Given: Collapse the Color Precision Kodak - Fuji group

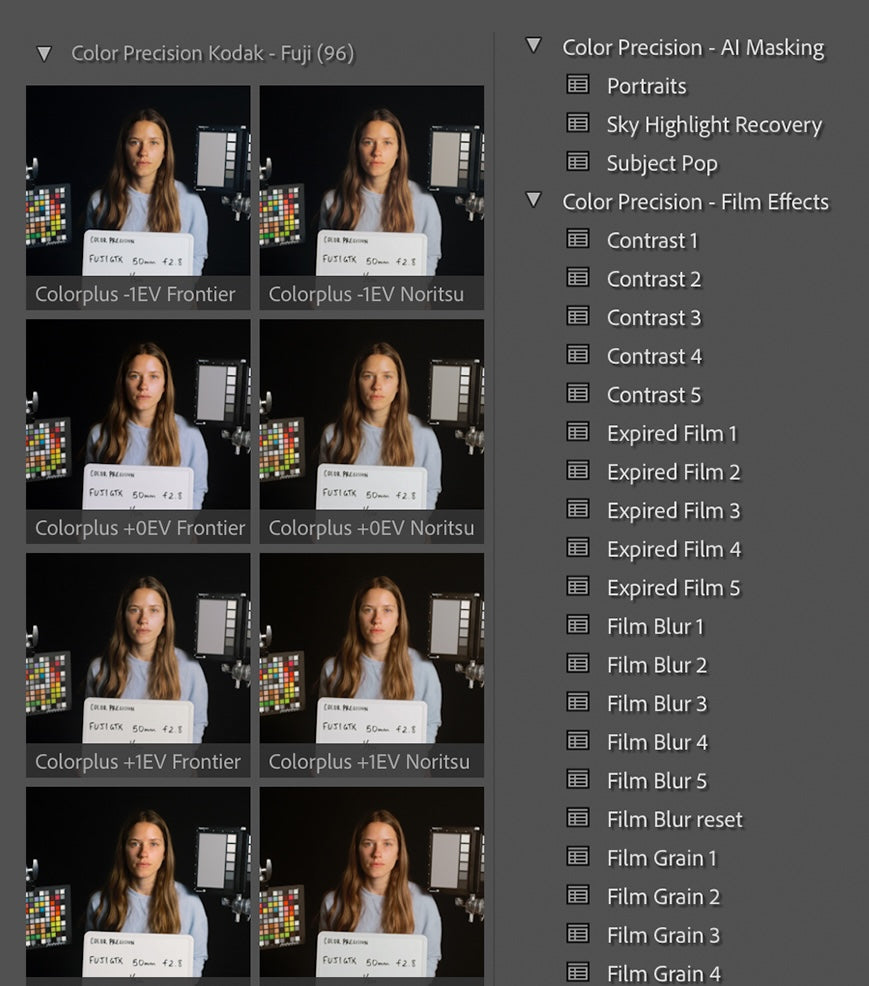Looking at the screenshot, I should click(x=44, y=54).
